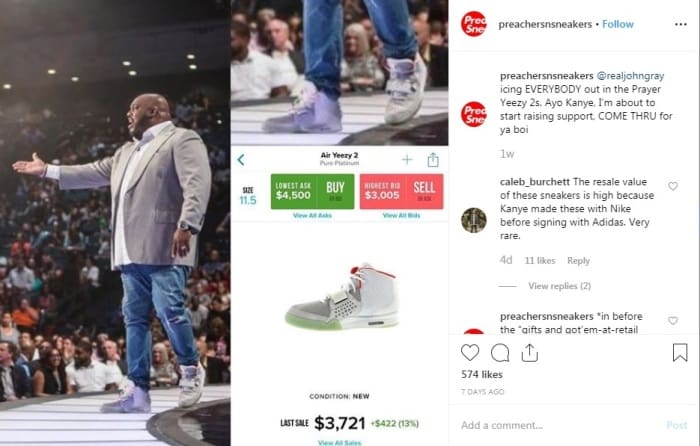
Task: Open preachersnsneakers username in header
Action: (545, 24)
